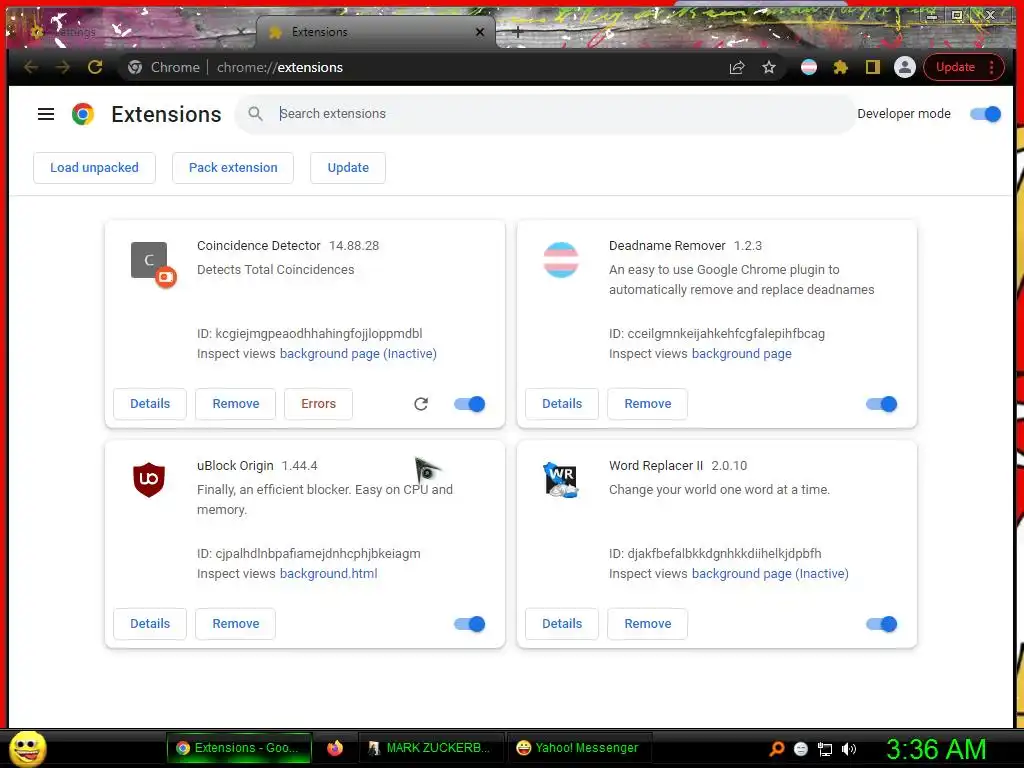1024x768 pixels.
Task: Click the uBlock Origin shield icon
Action: click(149, 479)
